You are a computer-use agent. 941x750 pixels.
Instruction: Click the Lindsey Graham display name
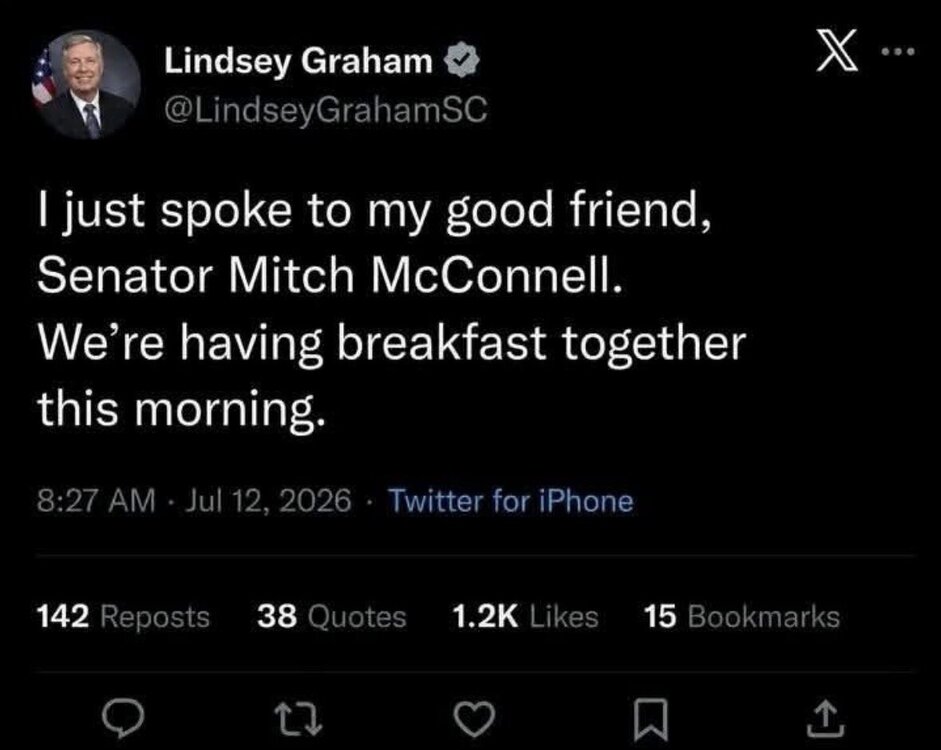[x=299, y=61]
